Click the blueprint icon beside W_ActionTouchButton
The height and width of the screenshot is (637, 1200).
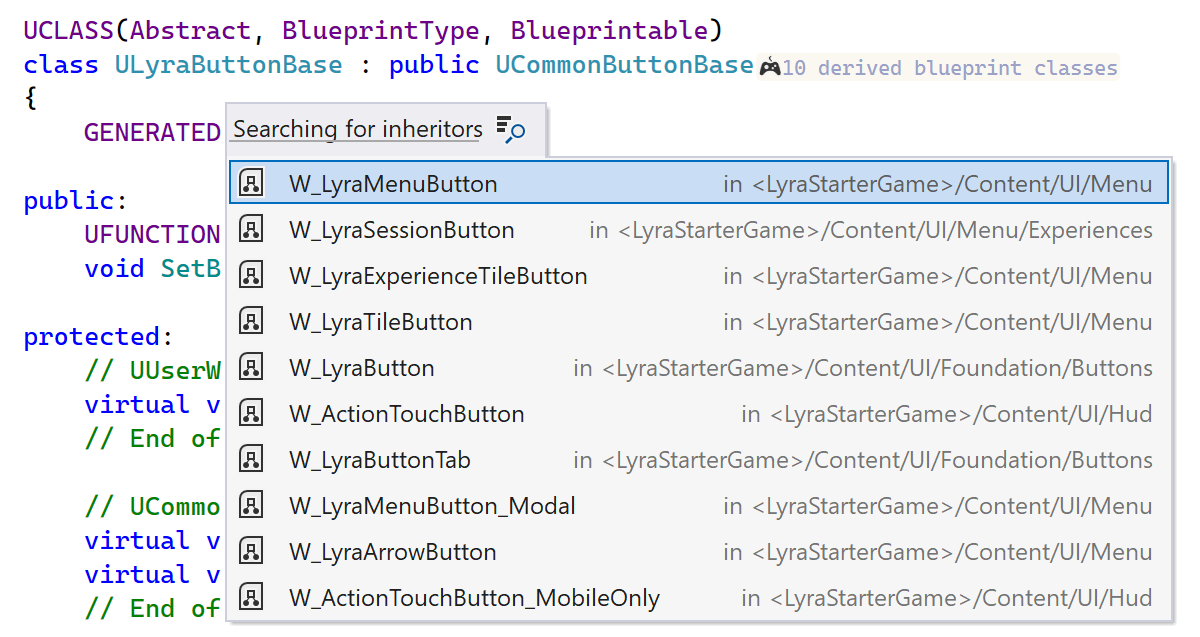(x=252, y=413)
